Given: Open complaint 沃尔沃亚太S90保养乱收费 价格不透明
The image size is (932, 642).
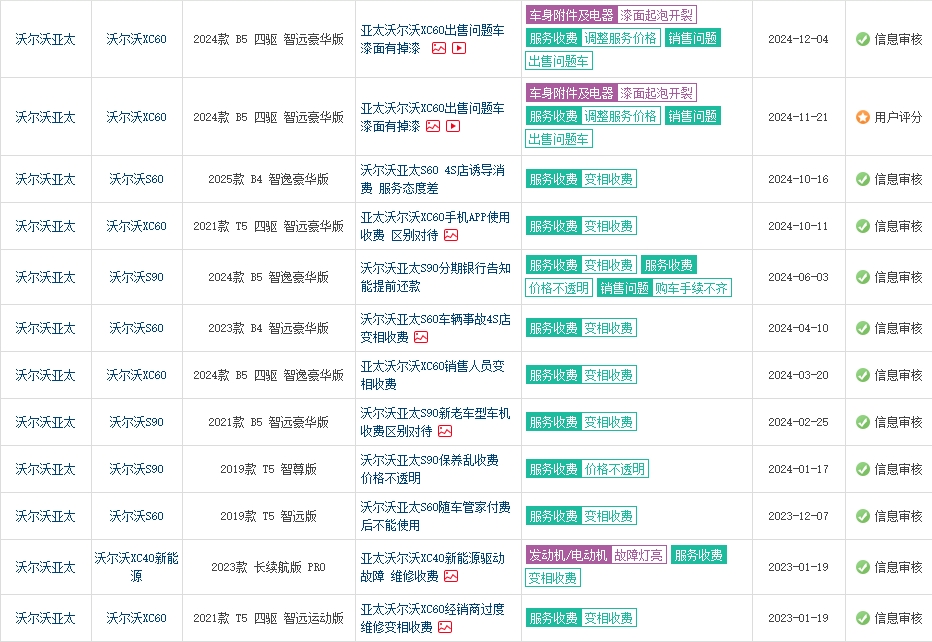Looking at the screenshot, I should click(429, 469).
